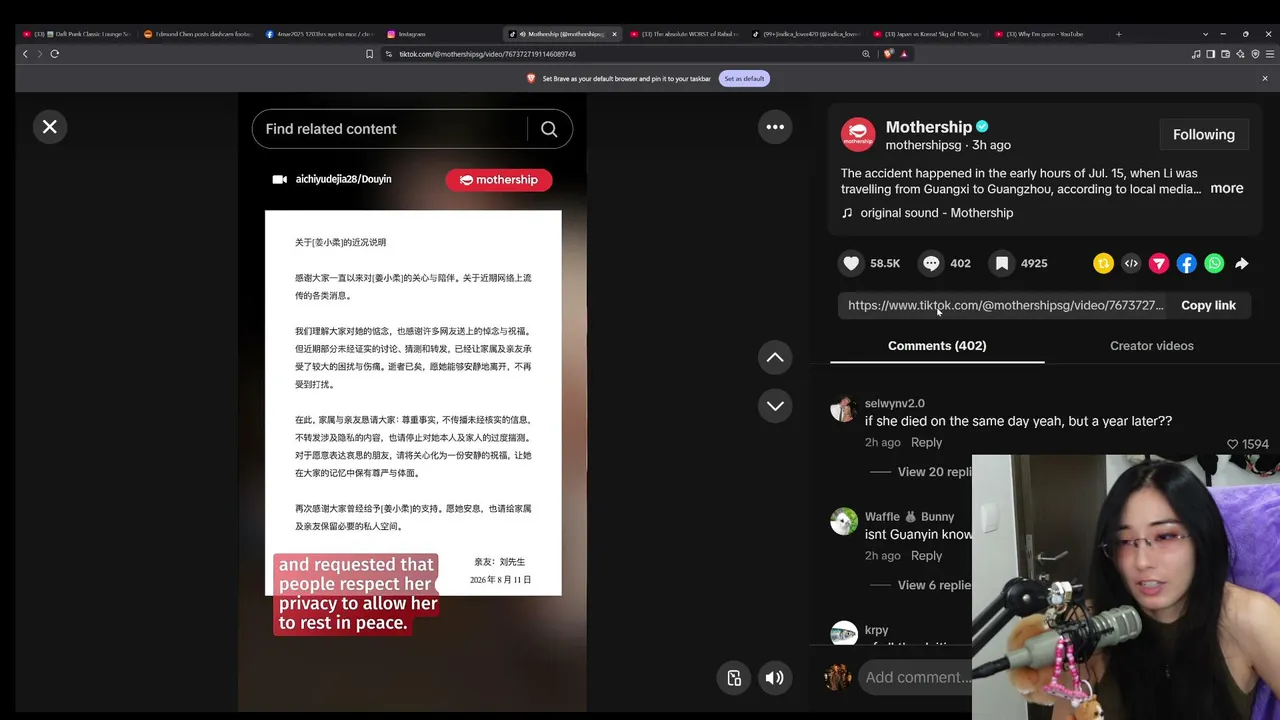Click the krpy username
The image size is (1280, 720).
click(x=876, y=630)
